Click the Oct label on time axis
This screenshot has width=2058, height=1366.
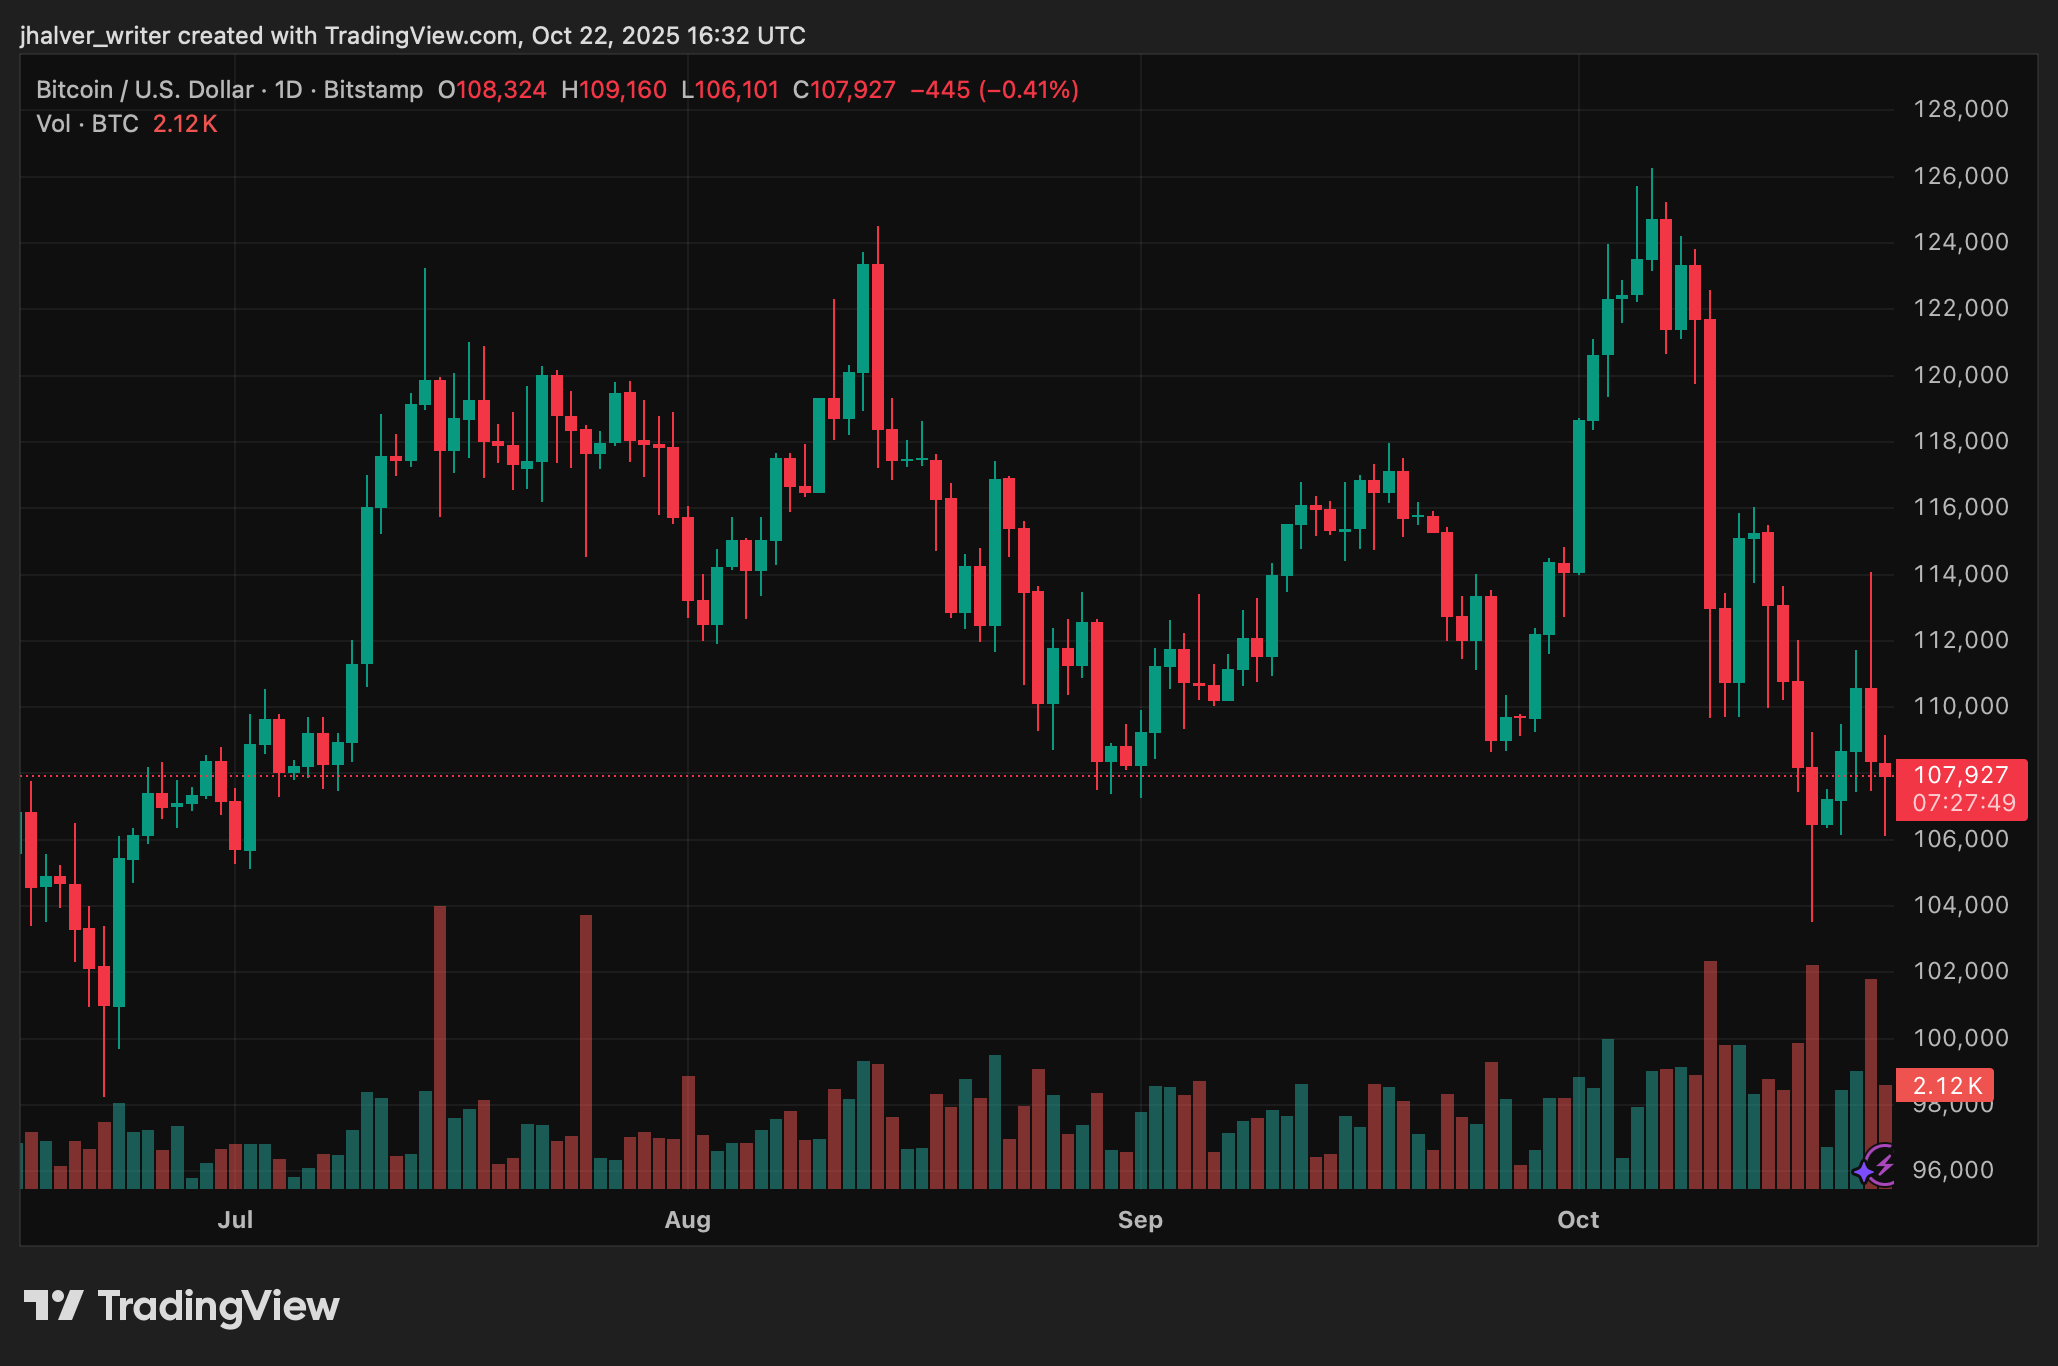pos(1578,1220)
